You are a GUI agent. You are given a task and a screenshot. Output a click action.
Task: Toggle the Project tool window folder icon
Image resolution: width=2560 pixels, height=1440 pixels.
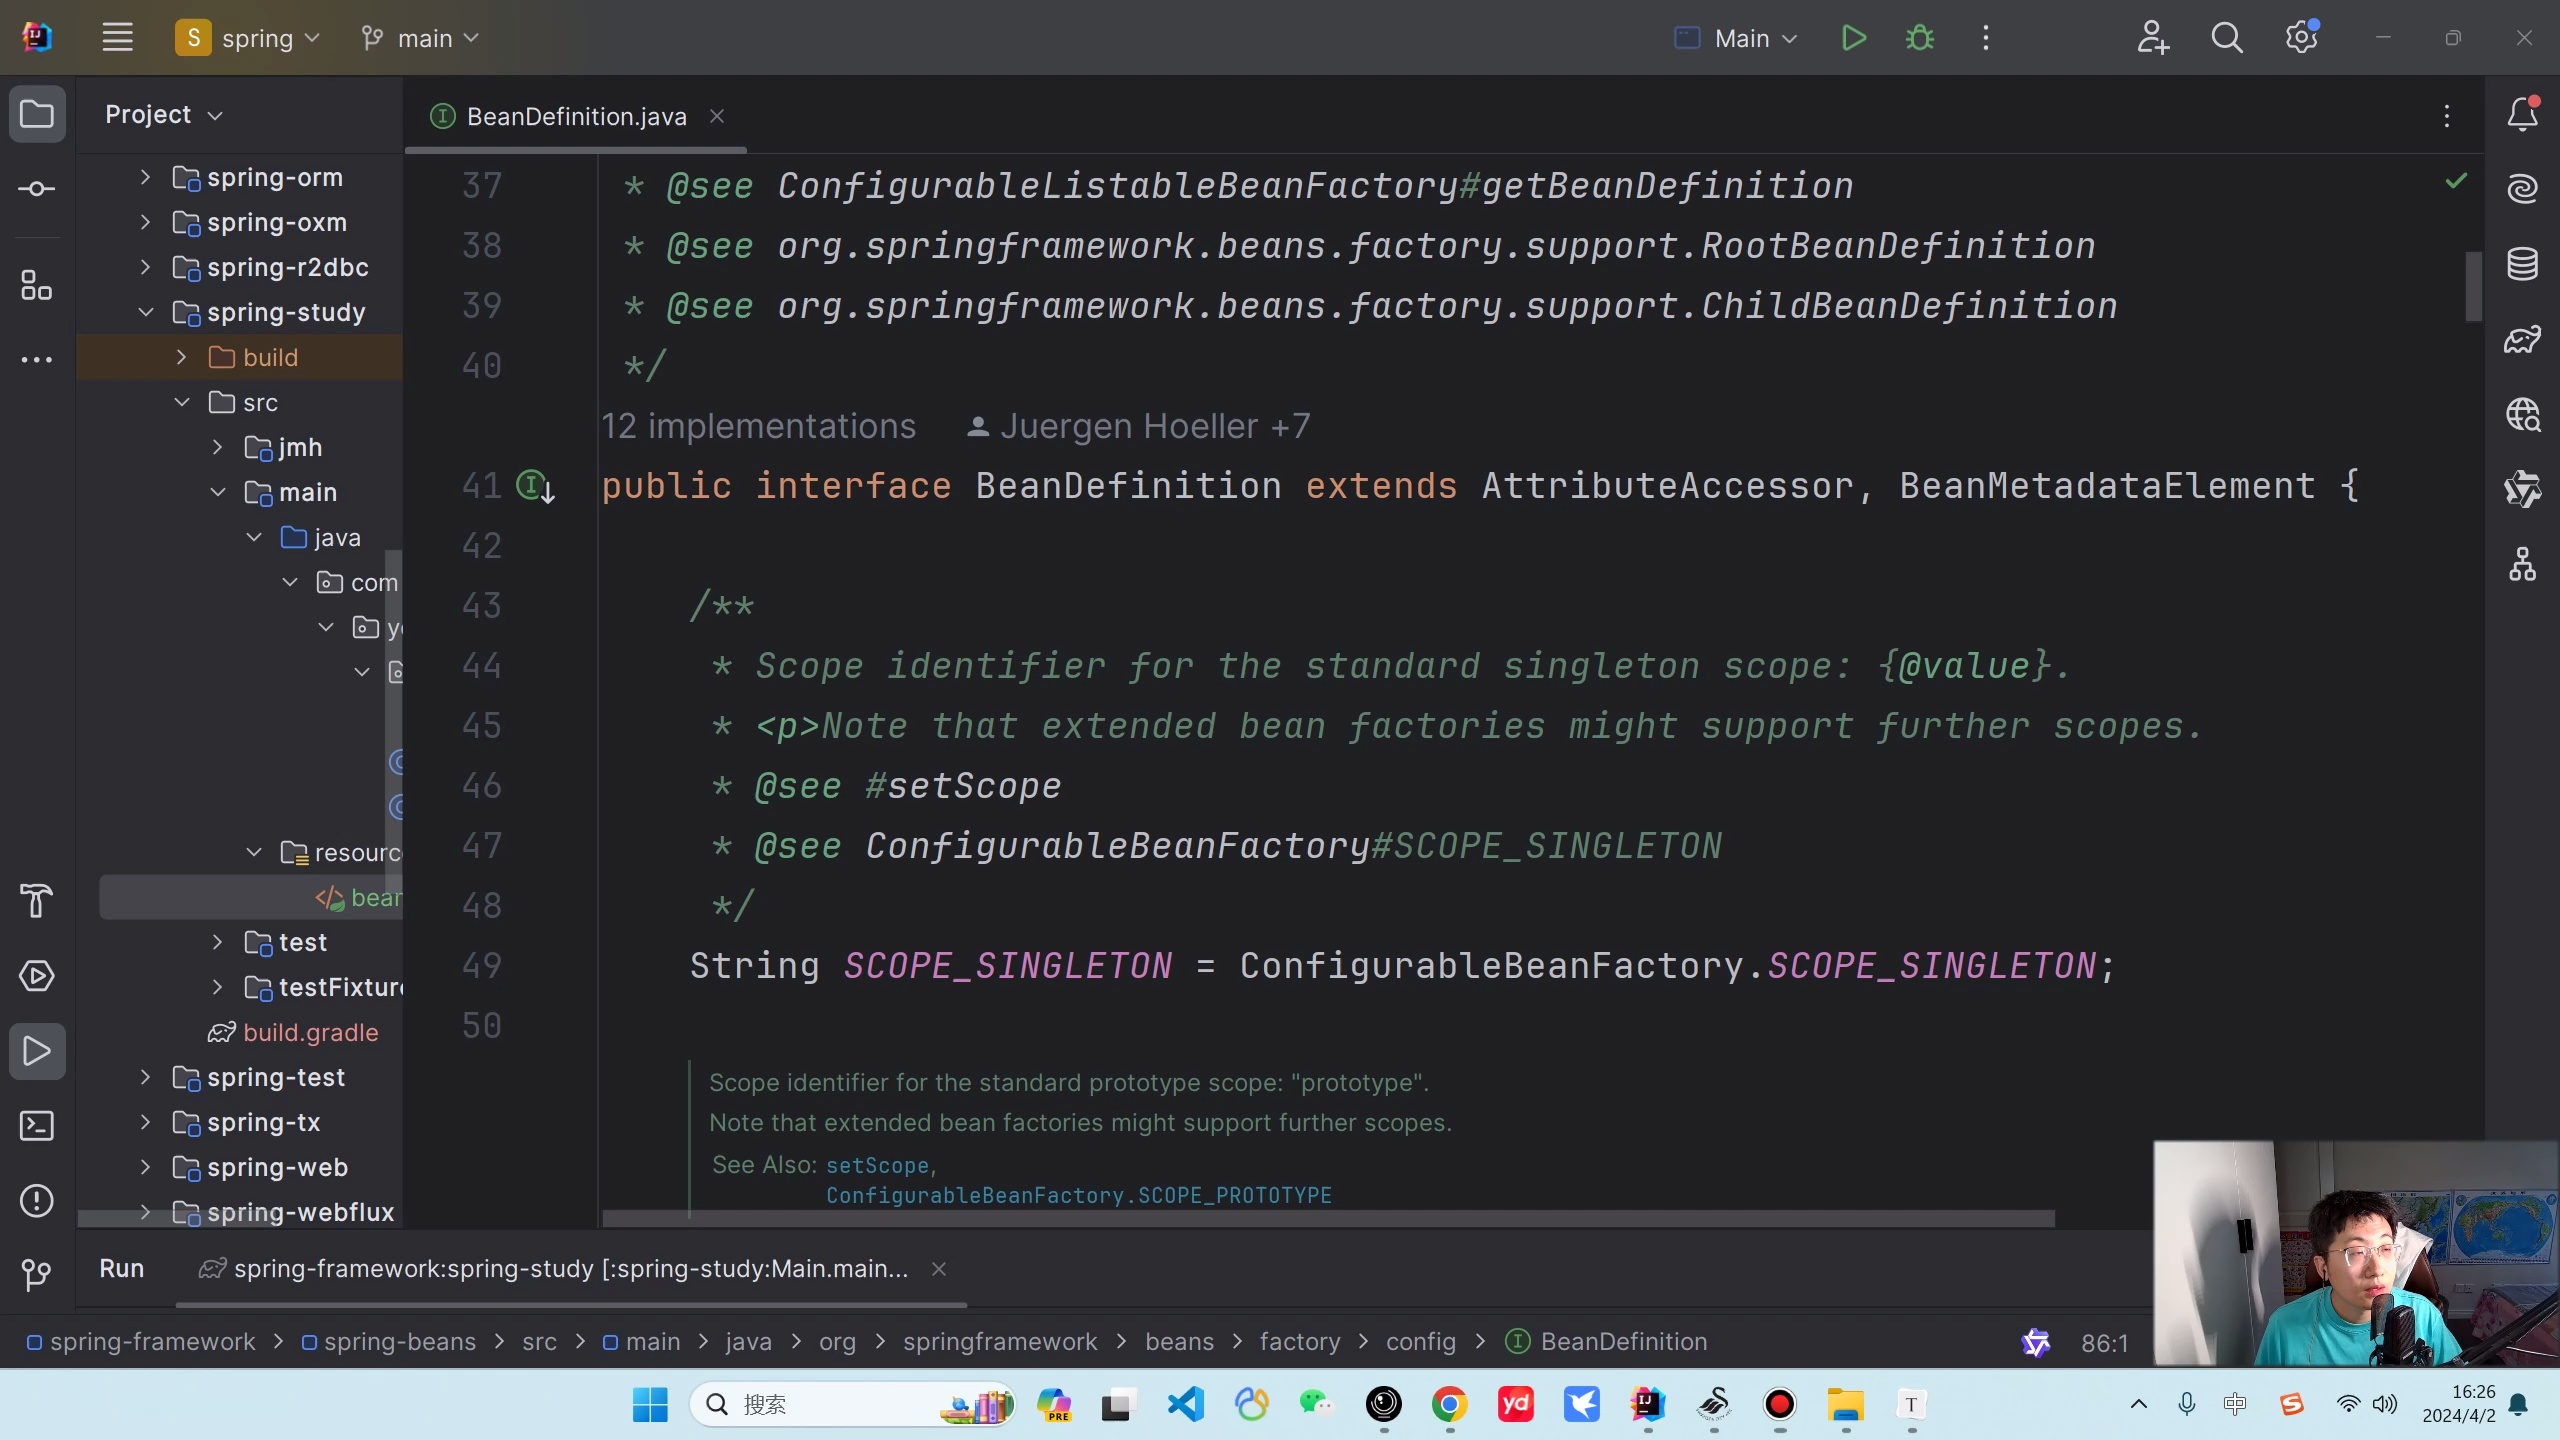point(37,114)
